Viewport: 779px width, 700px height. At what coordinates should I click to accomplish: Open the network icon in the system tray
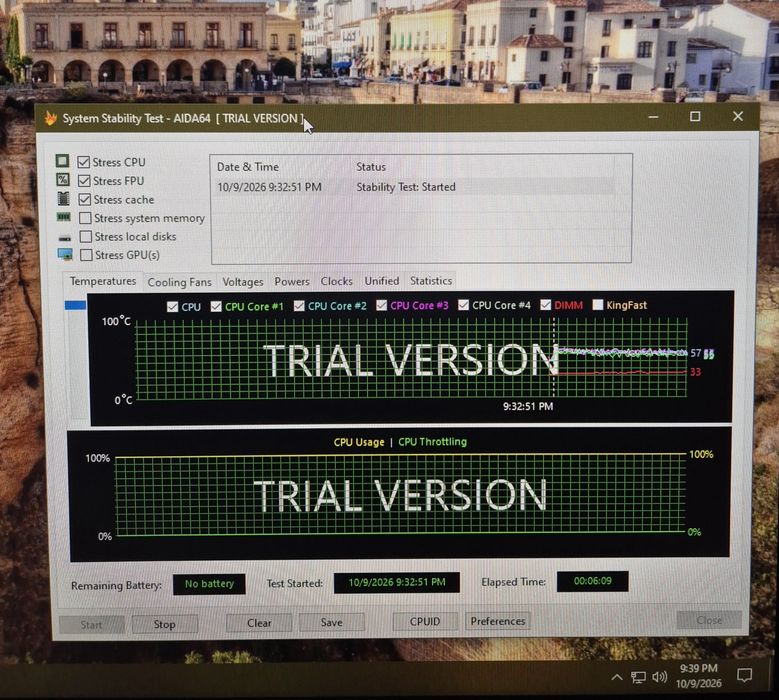coord(638,677)
